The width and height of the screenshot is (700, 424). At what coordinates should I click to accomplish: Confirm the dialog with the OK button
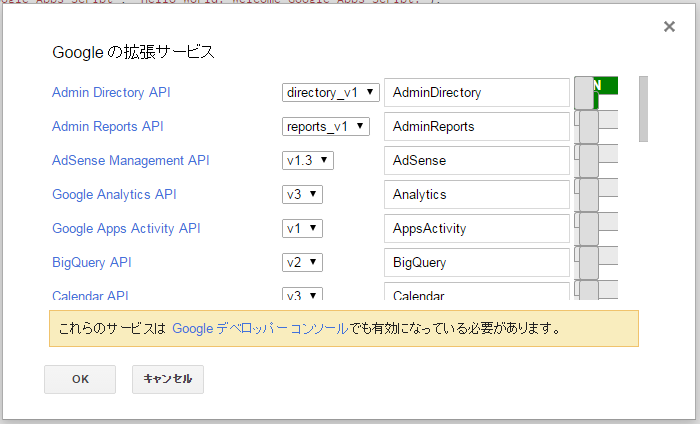(x=80, y=379)
